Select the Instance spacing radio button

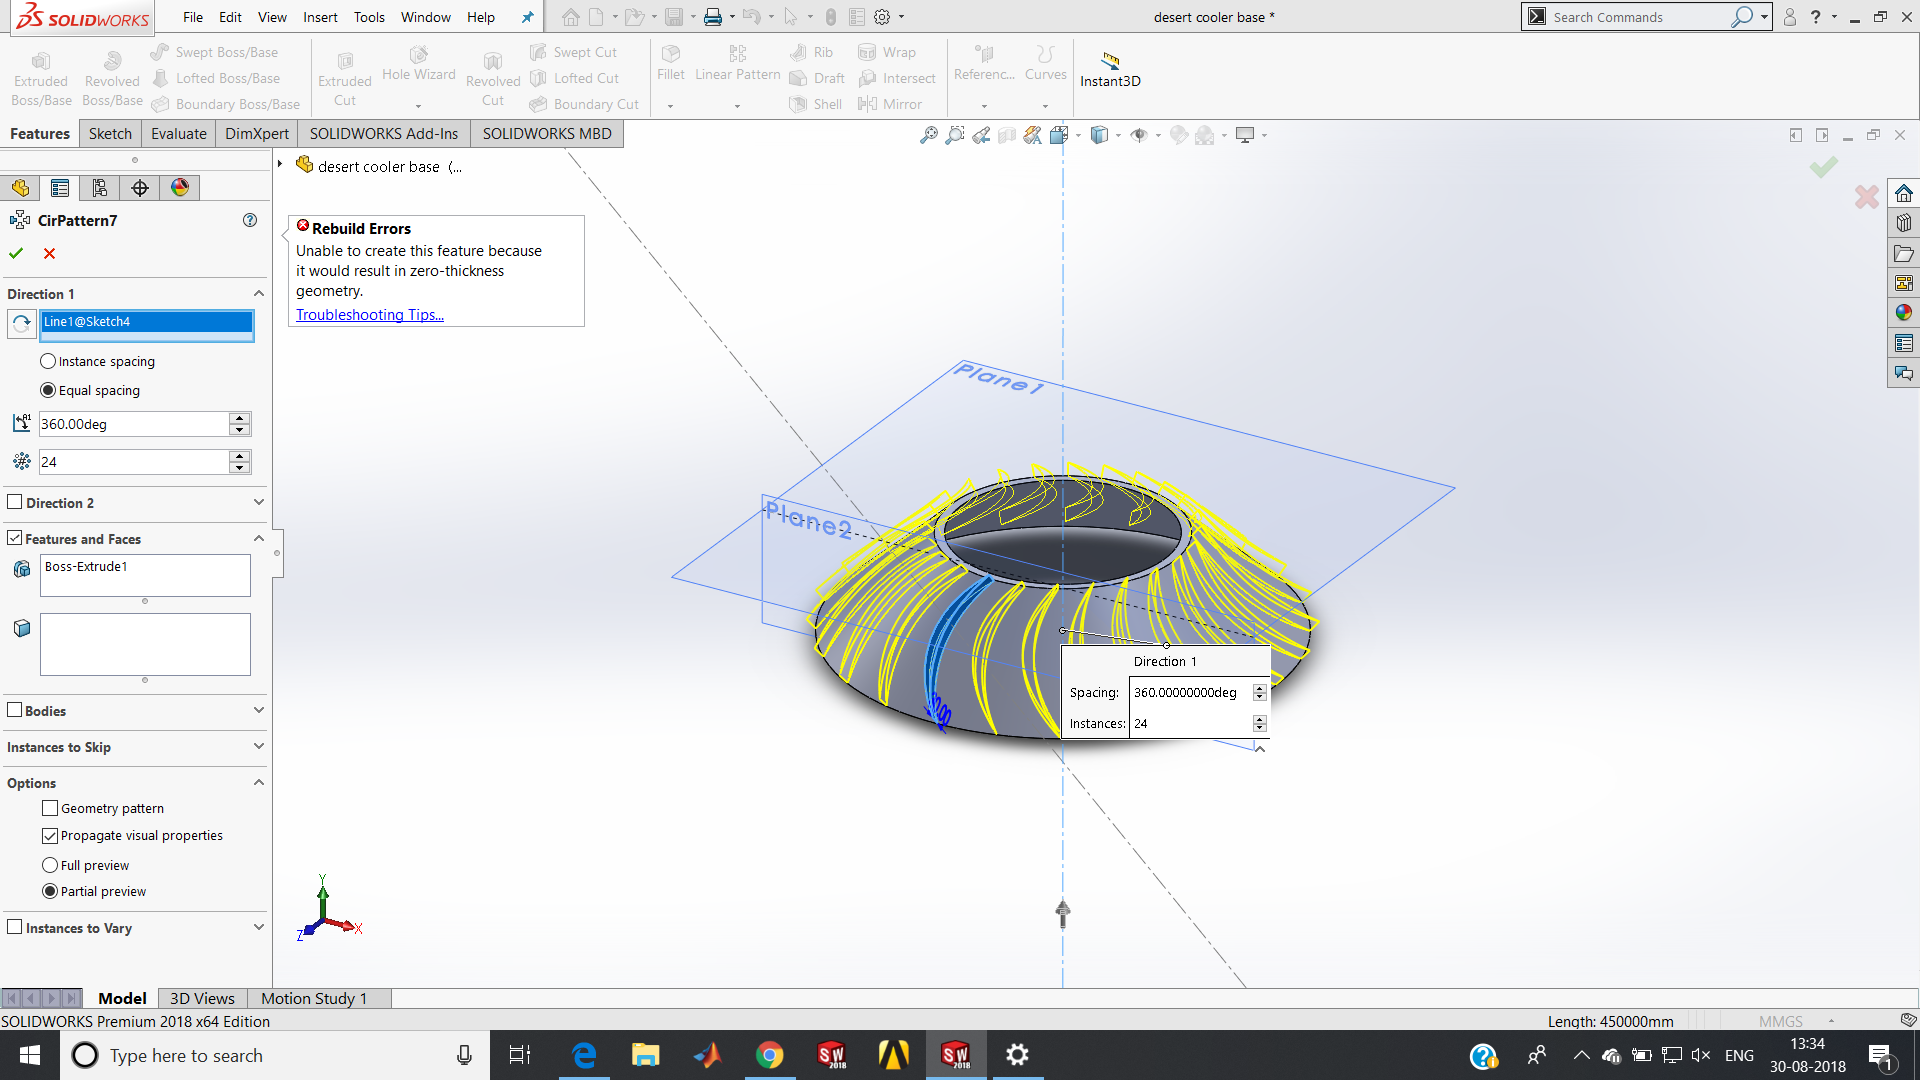pos(48,361)
